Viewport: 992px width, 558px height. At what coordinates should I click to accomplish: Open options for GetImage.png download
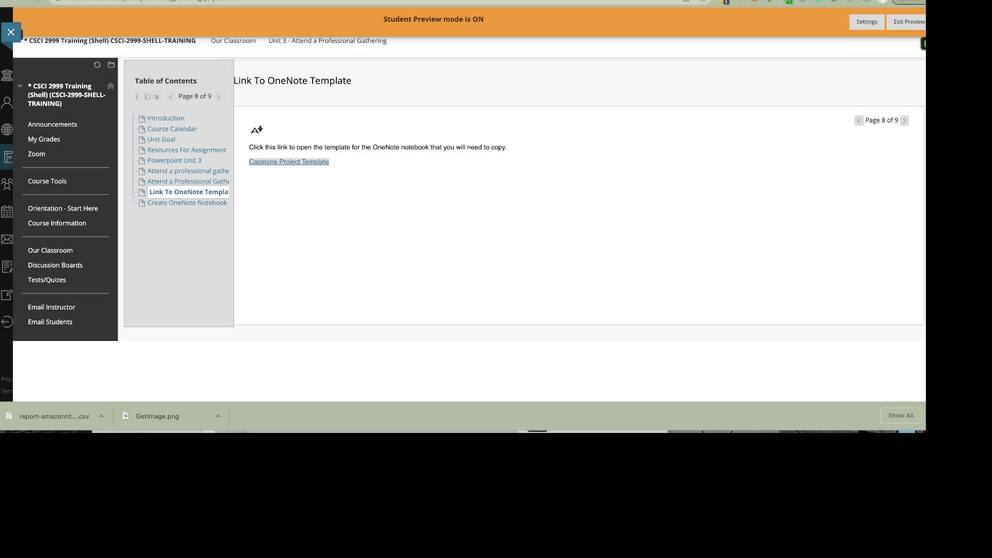click(x=217, y=416)
